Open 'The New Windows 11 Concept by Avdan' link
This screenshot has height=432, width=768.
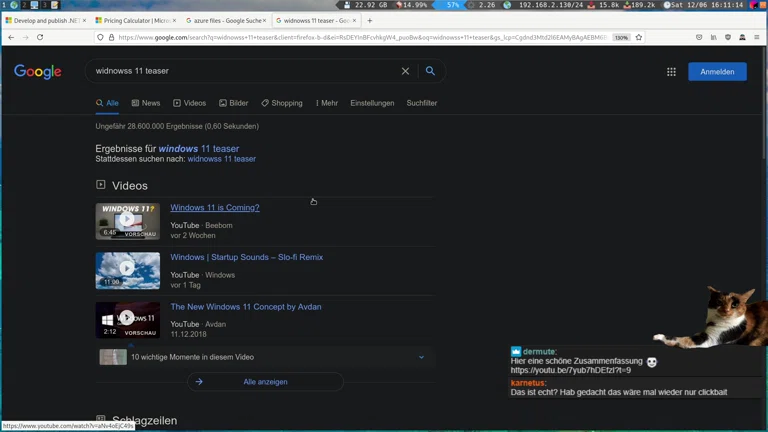(246, 307)
